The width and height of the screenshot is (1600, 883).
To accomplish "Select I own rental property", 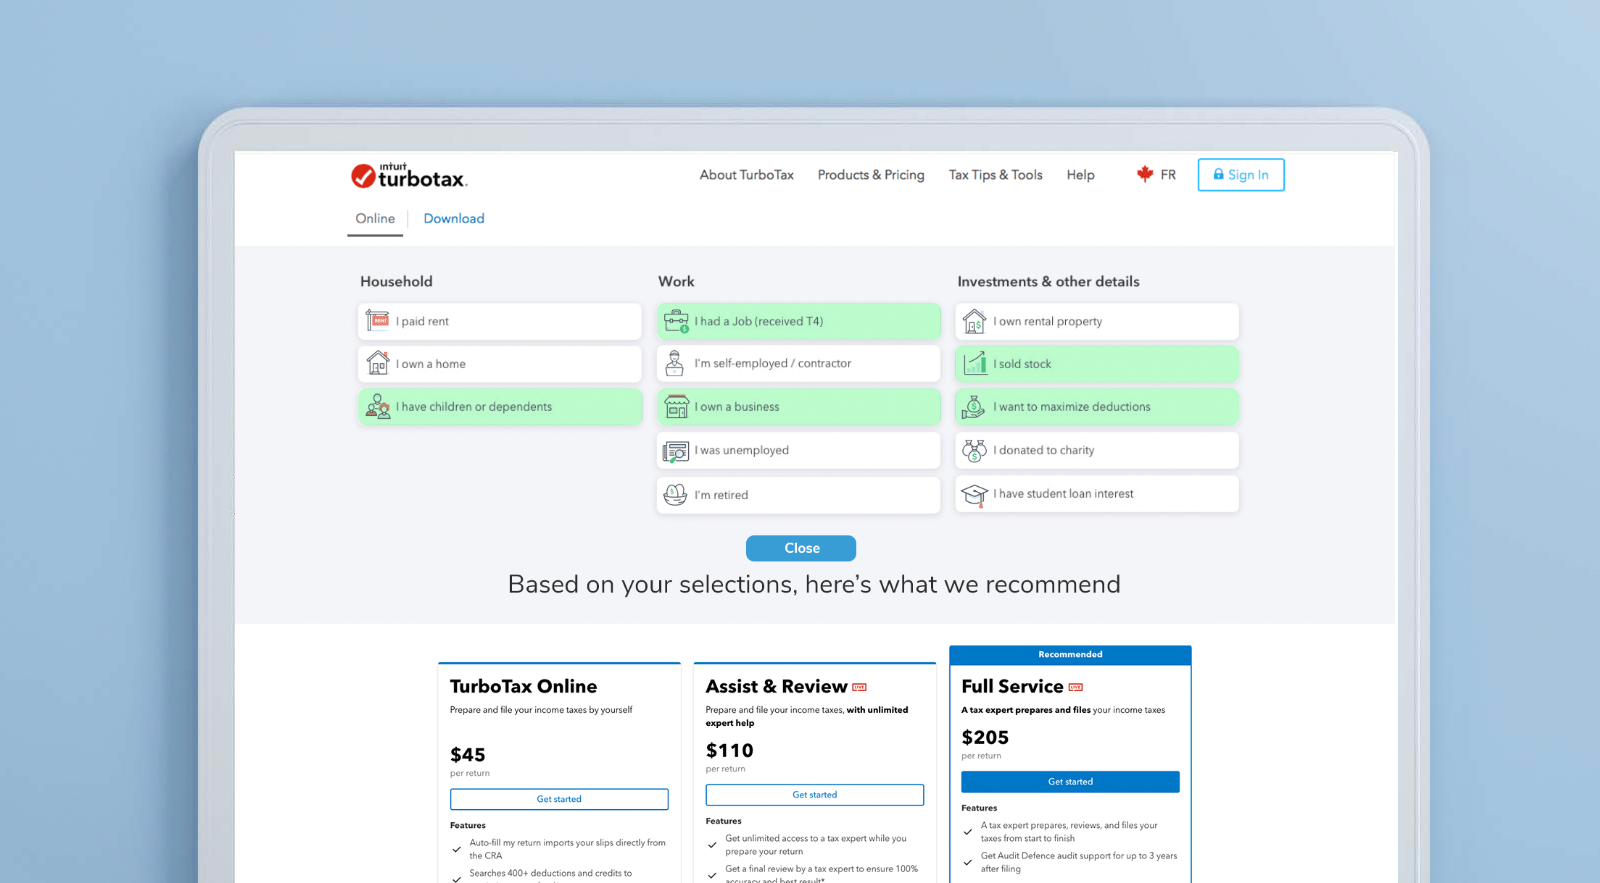I will point(1097,321).
